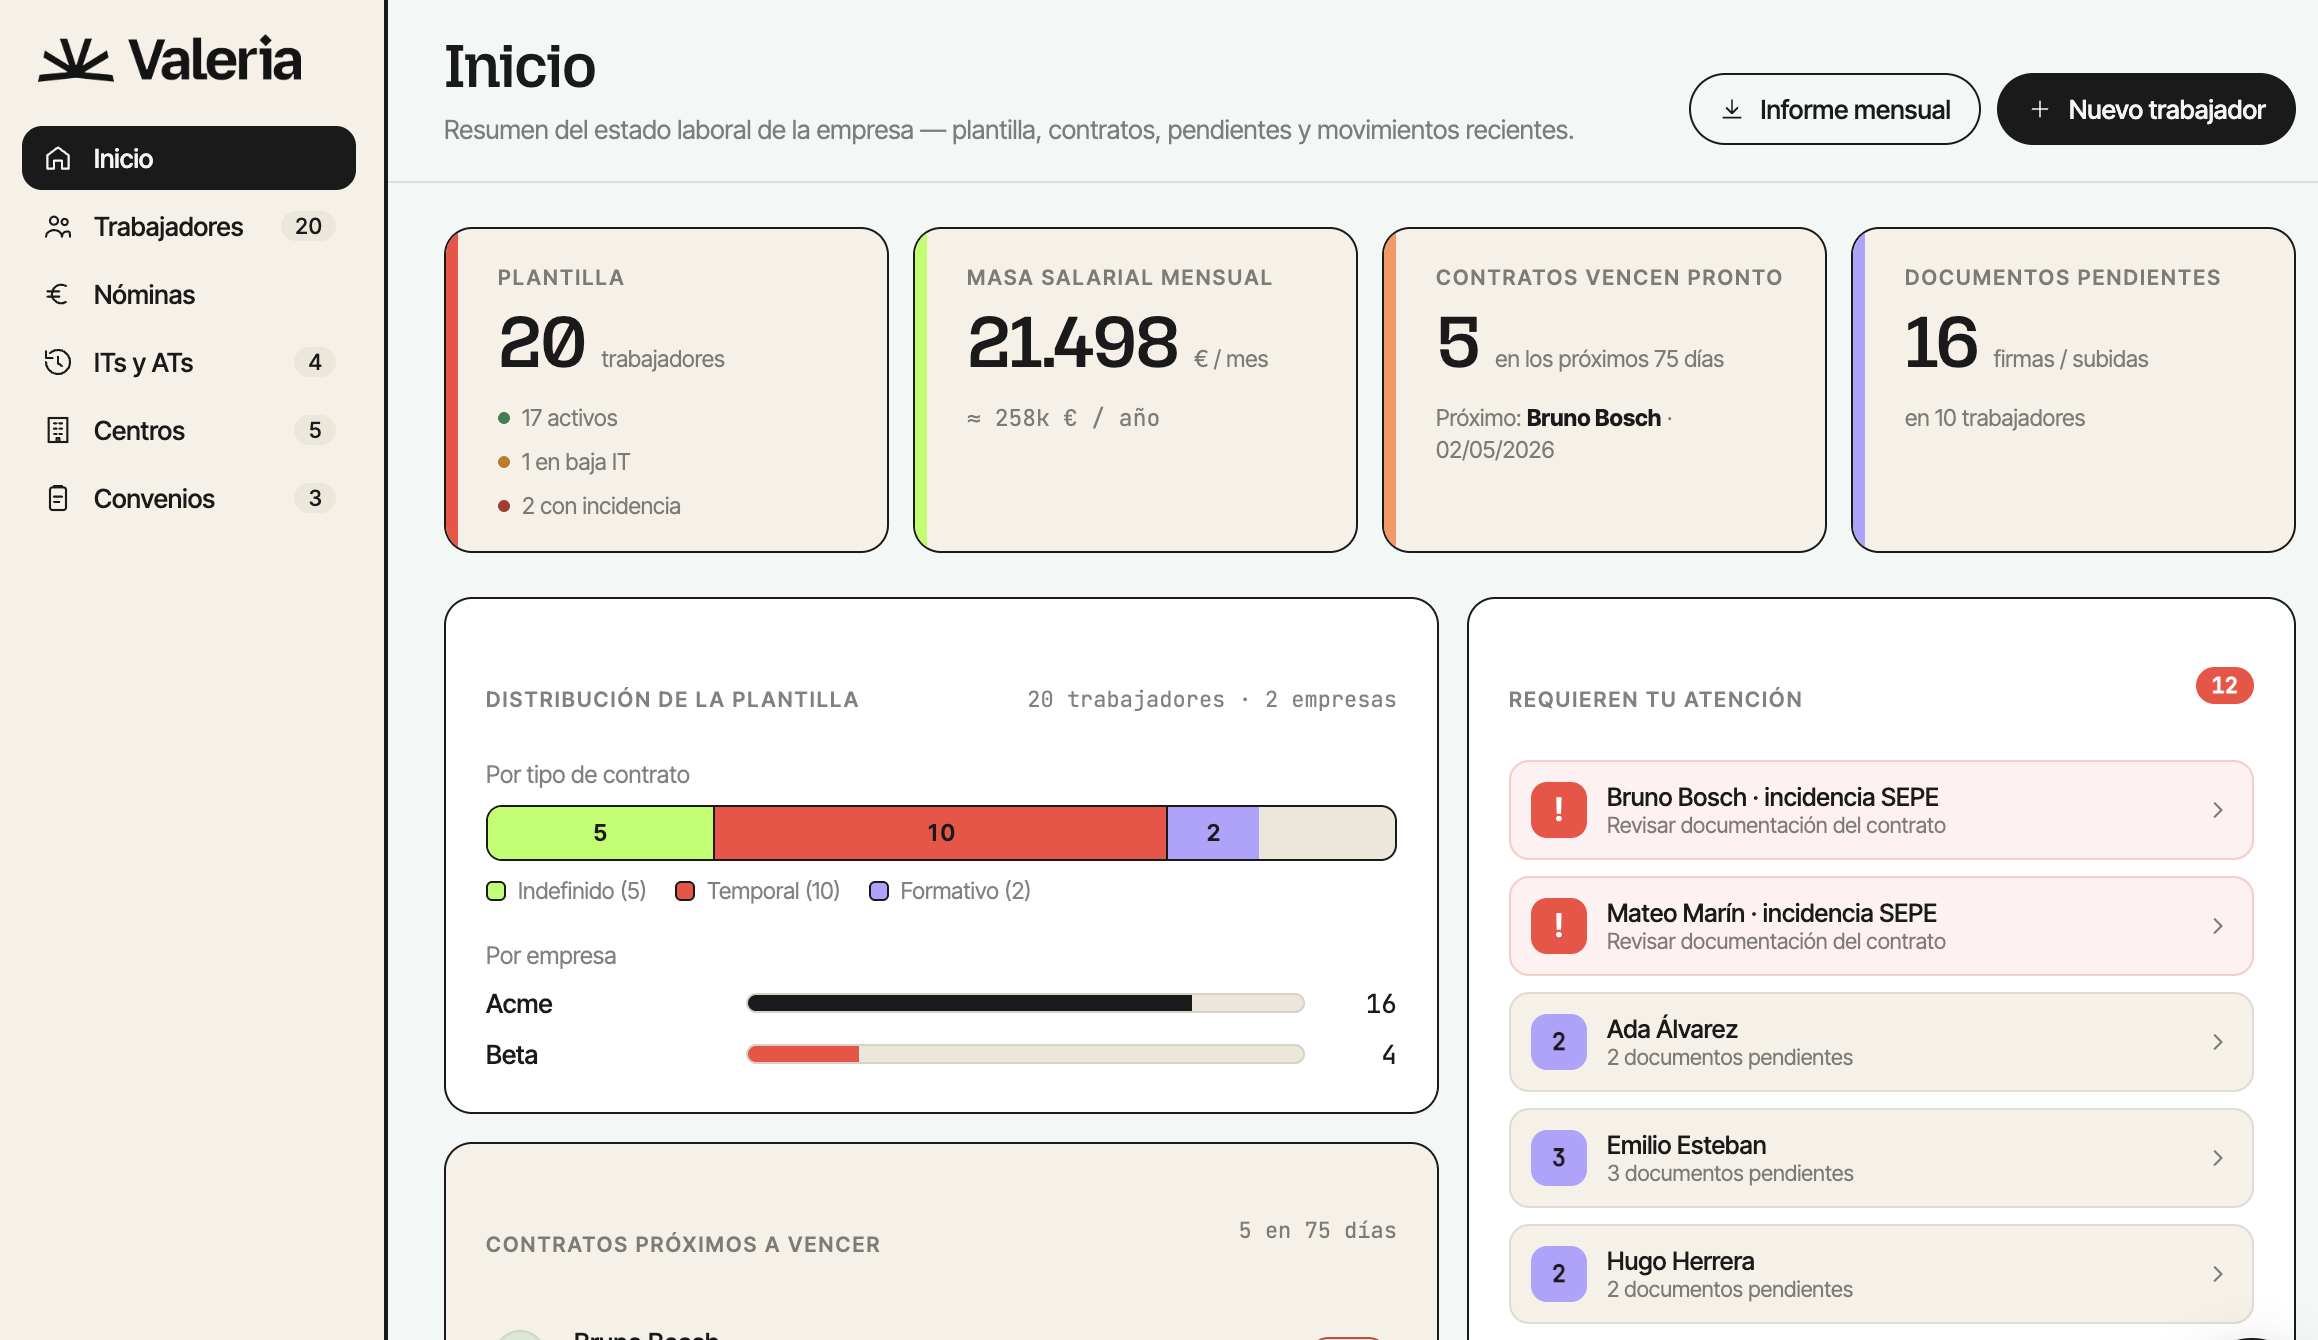Click the '2 con incidencia' line
The height and width of the screenshot is (1340, 2318).
[x=589, y=506]
